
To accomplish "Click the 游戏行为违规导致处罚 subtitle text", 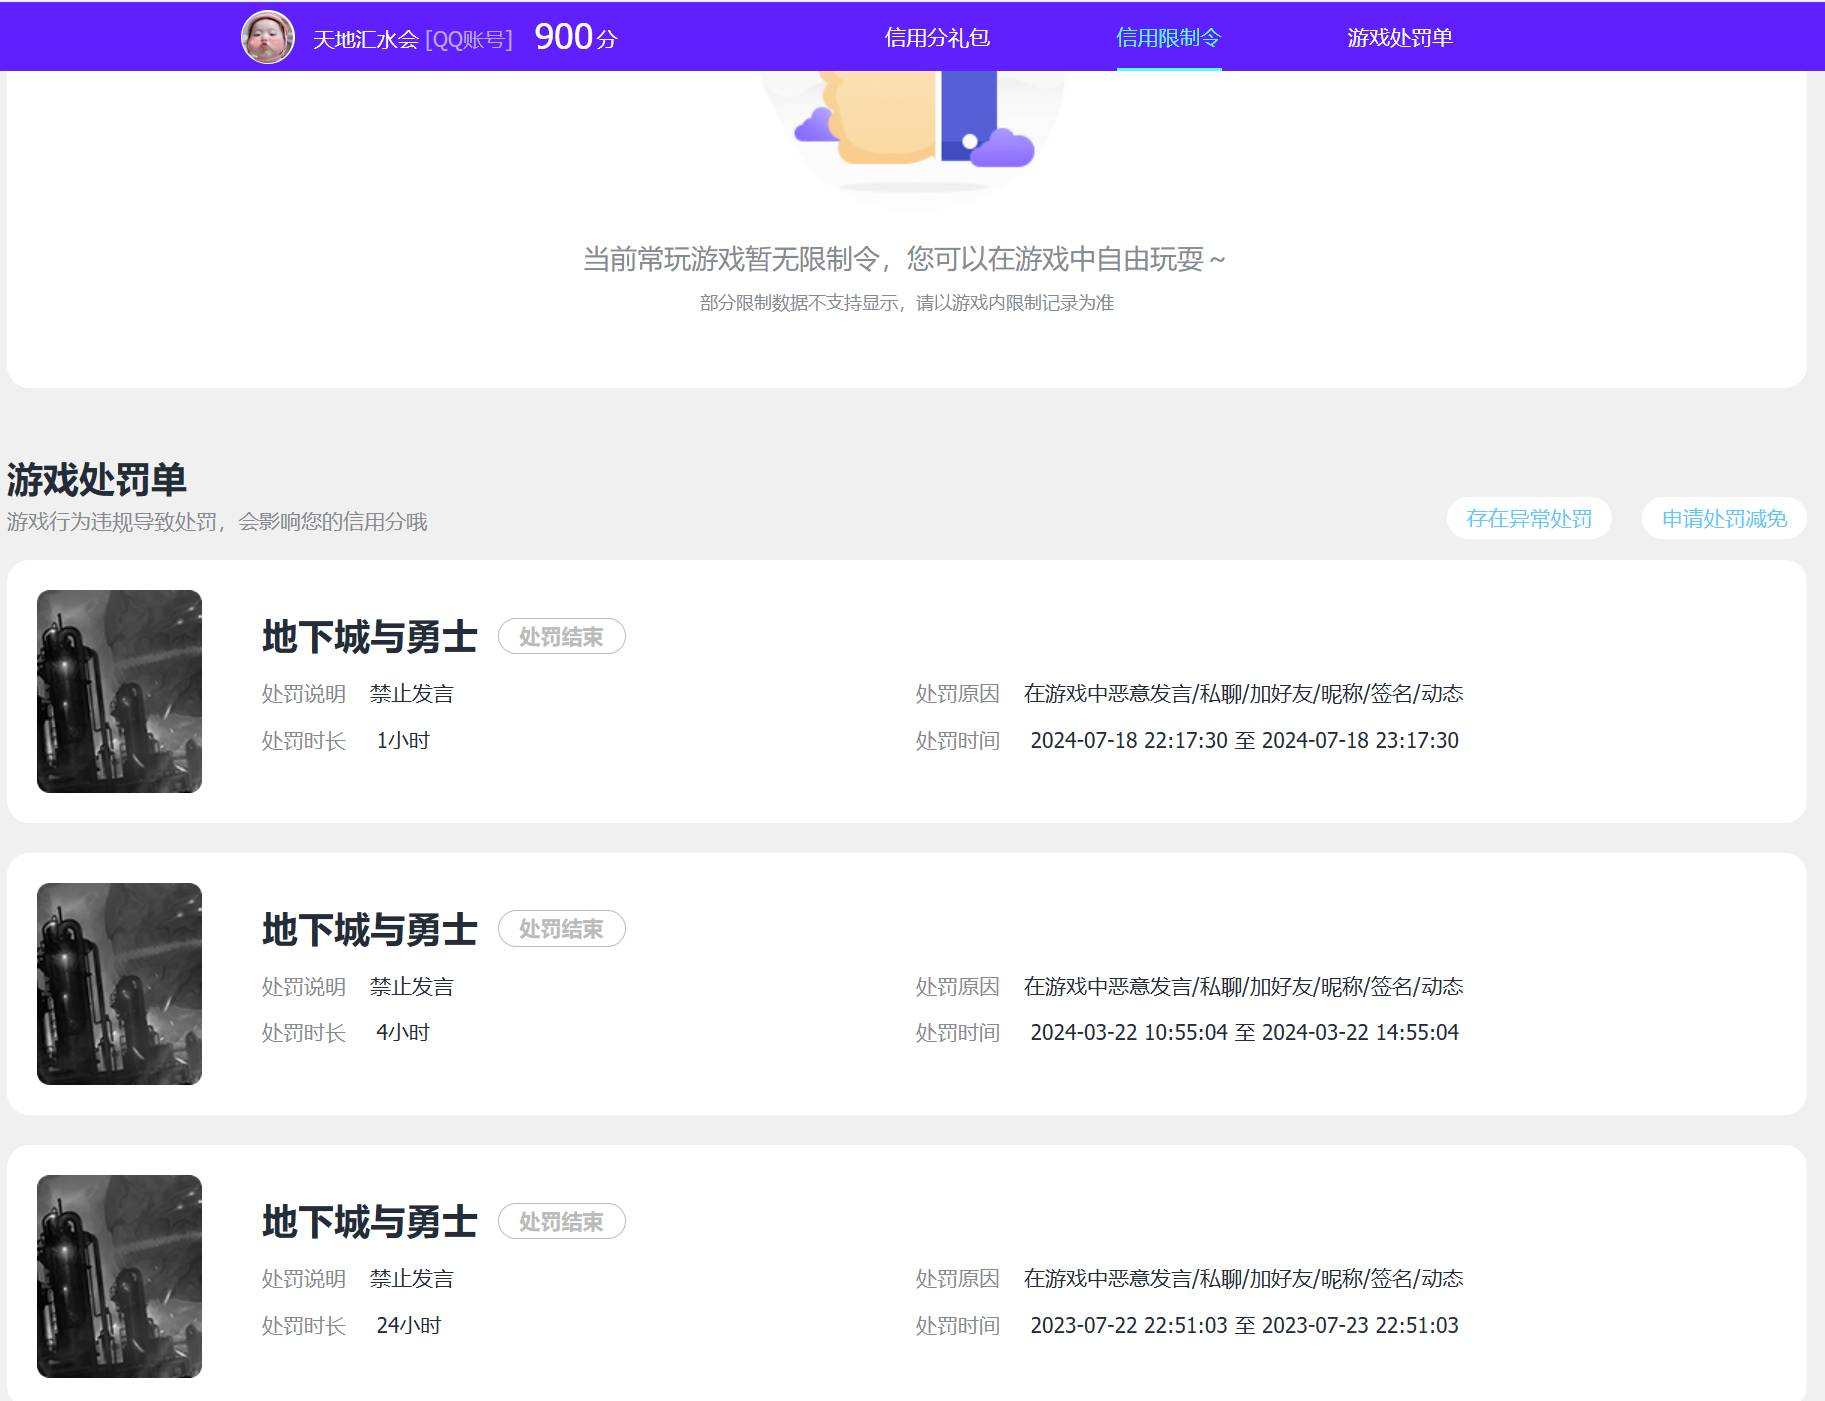I will pyautogui.click(x=217, y=522).
